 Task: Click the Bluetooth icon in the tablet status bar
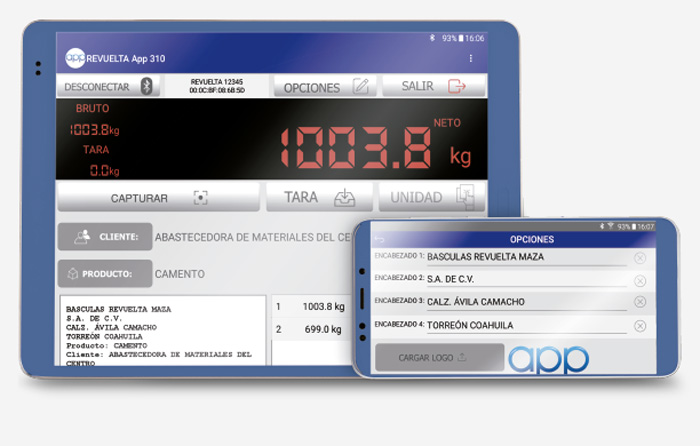(x=432, y=38)
